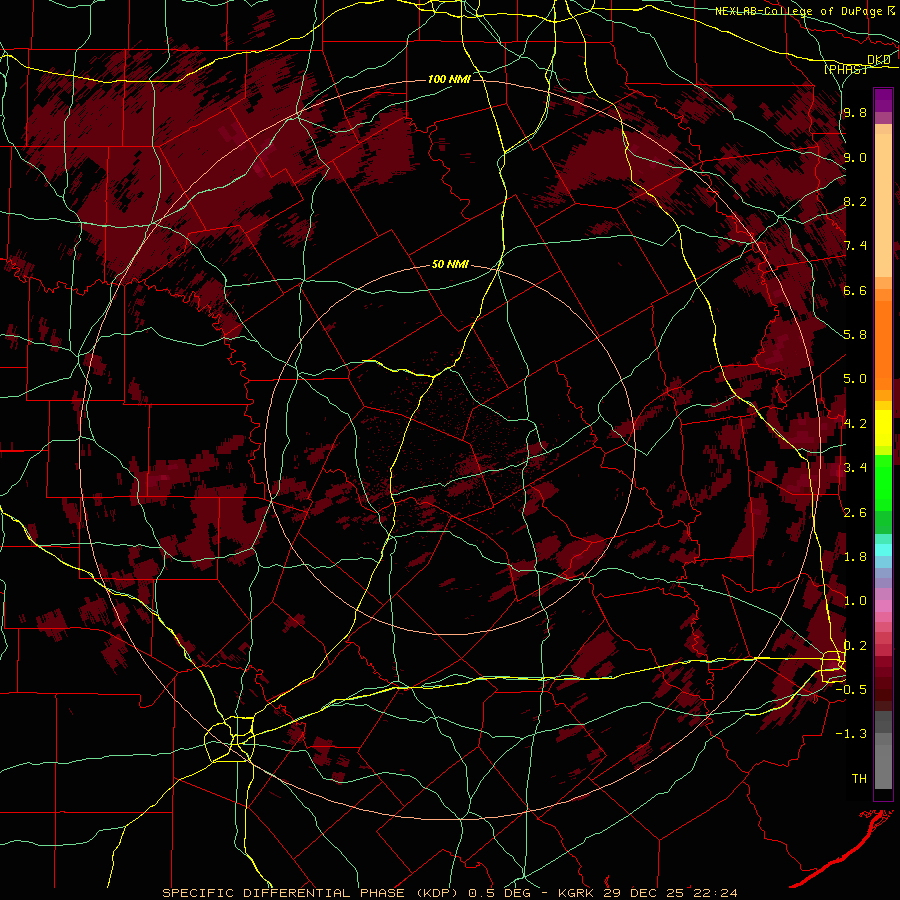This screenshot has width=900, height=900.
Task: Click the pink swatch beside the 1.0 label
Action: [x=883, y=604]
